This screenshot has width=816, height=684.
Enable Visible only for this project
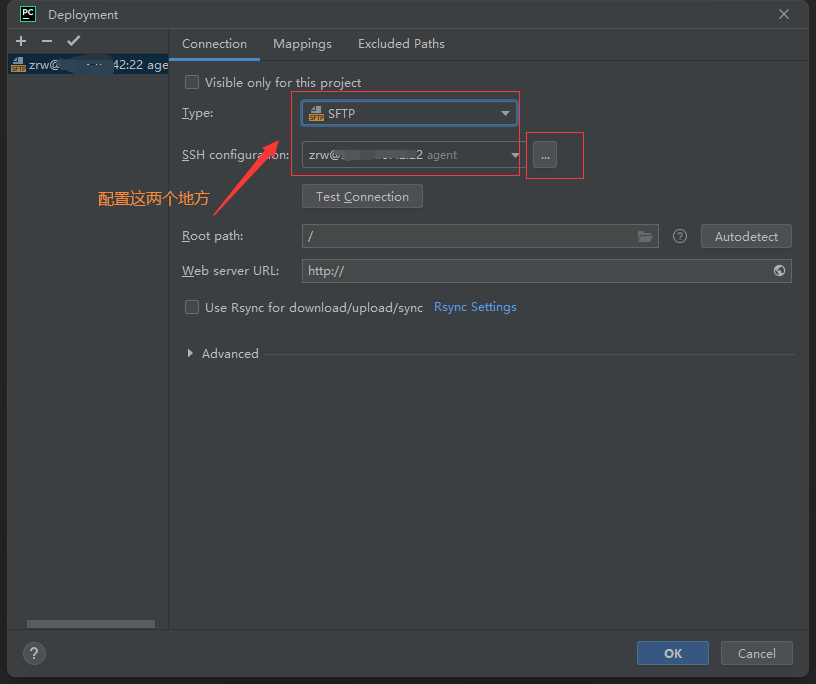click(192, 83)
